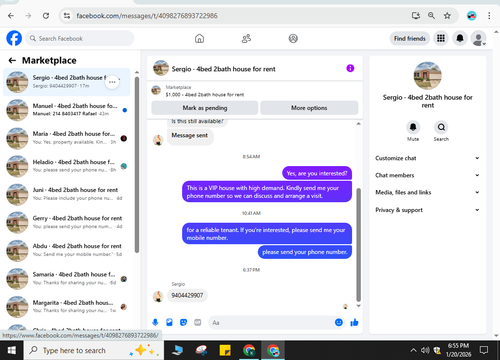Mute the Sergio conversation

(413, 127)
